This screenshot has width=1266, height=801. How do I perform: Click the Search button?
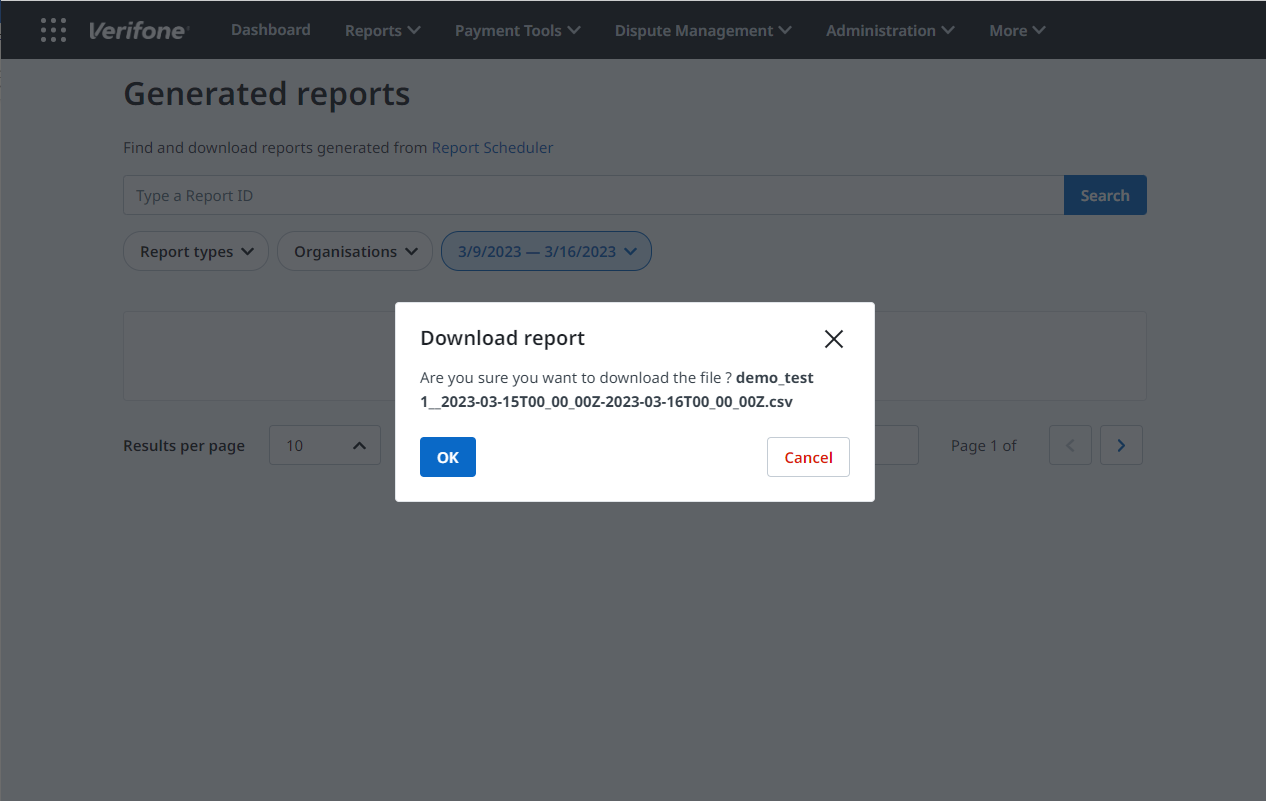click(x=1105, y=195)
